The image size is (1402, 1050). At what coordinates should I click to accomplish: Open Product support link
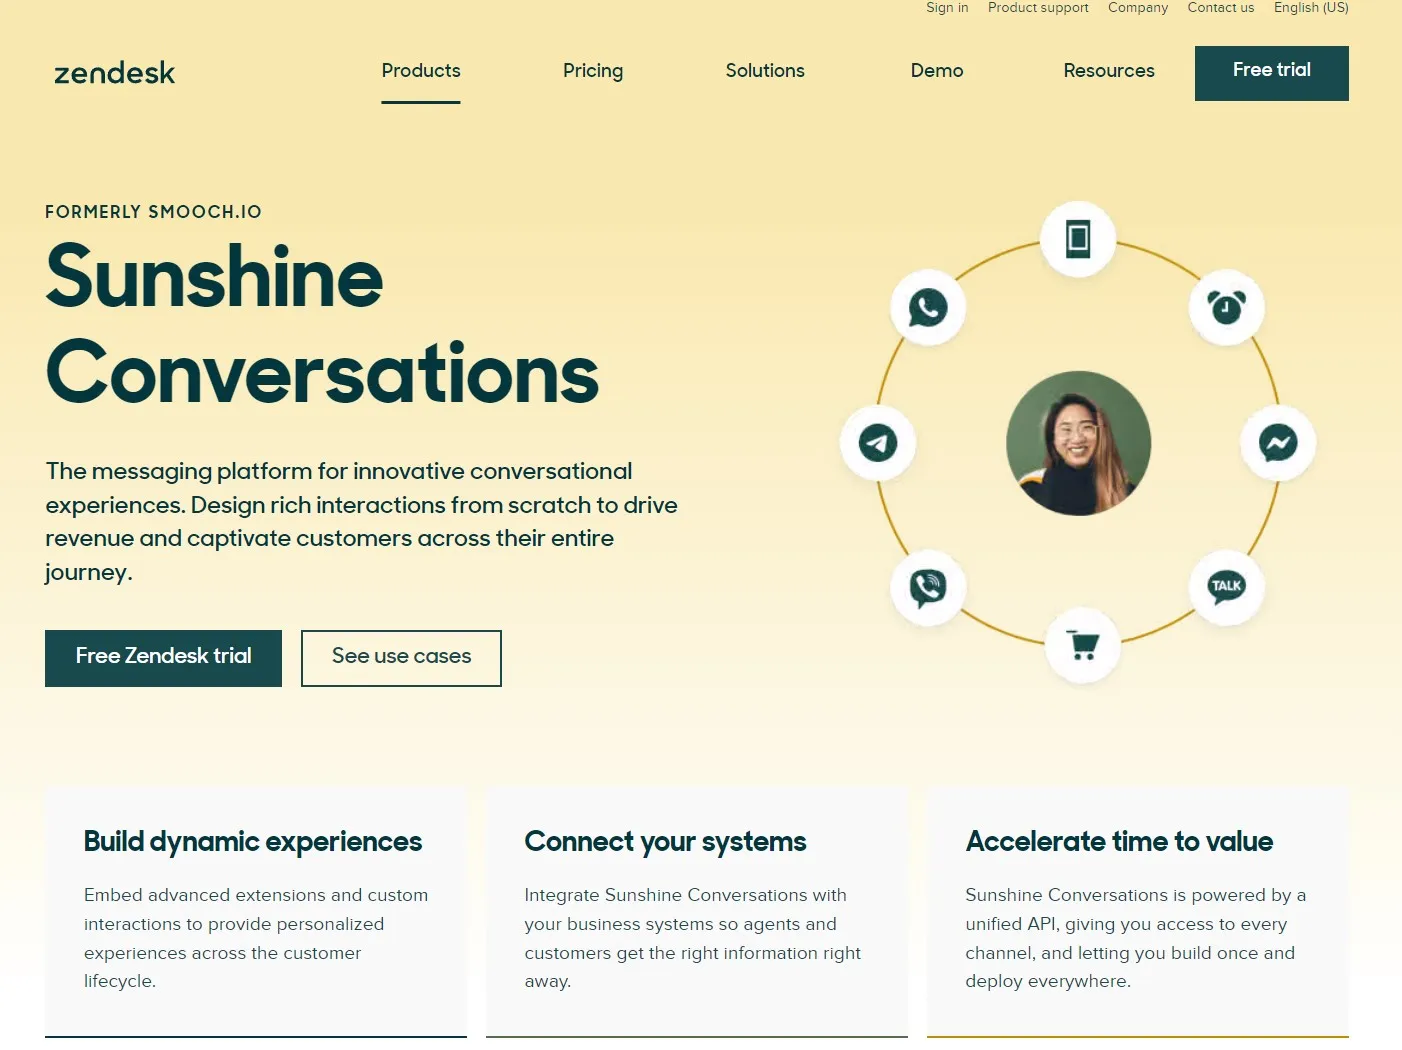tap(1038, 8)
